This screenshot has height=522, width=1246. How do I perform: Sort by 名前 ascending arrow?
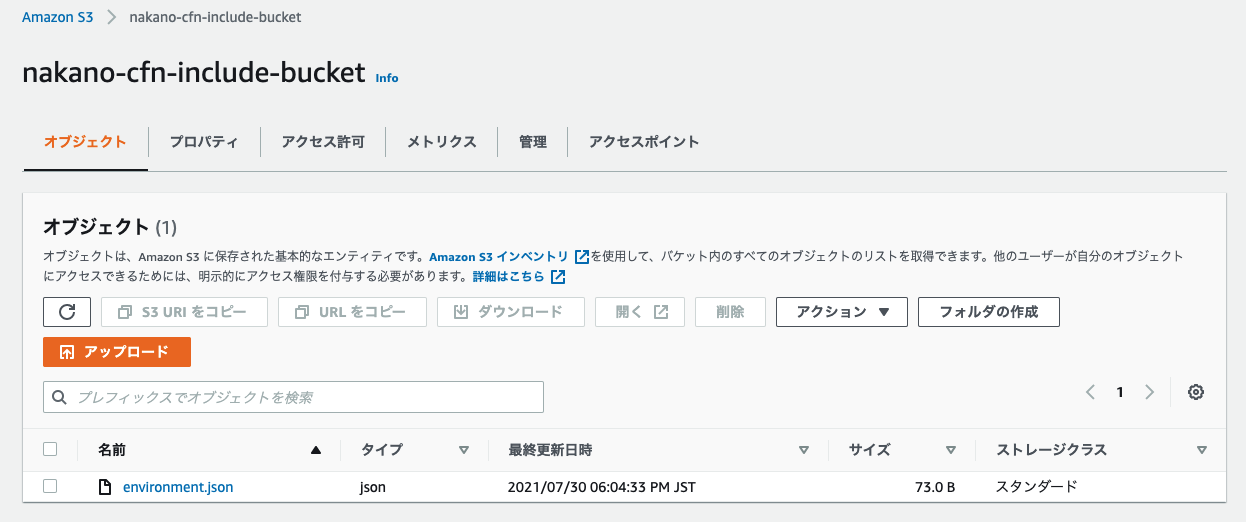(x=316, y=450)
